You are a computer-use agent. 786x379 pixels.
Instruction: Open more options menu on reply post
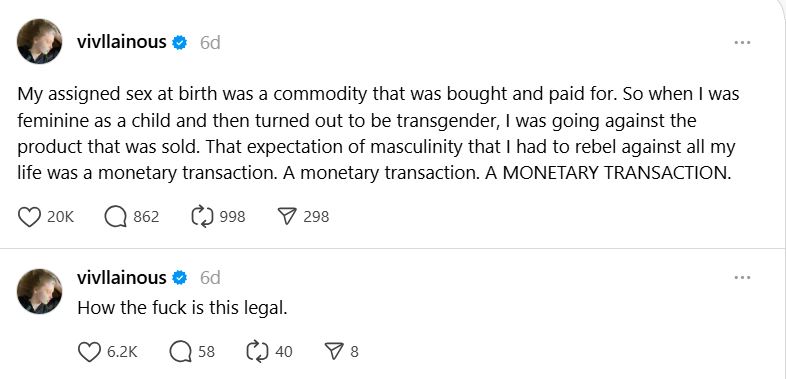pyautogui.click(x=742, y=277)
